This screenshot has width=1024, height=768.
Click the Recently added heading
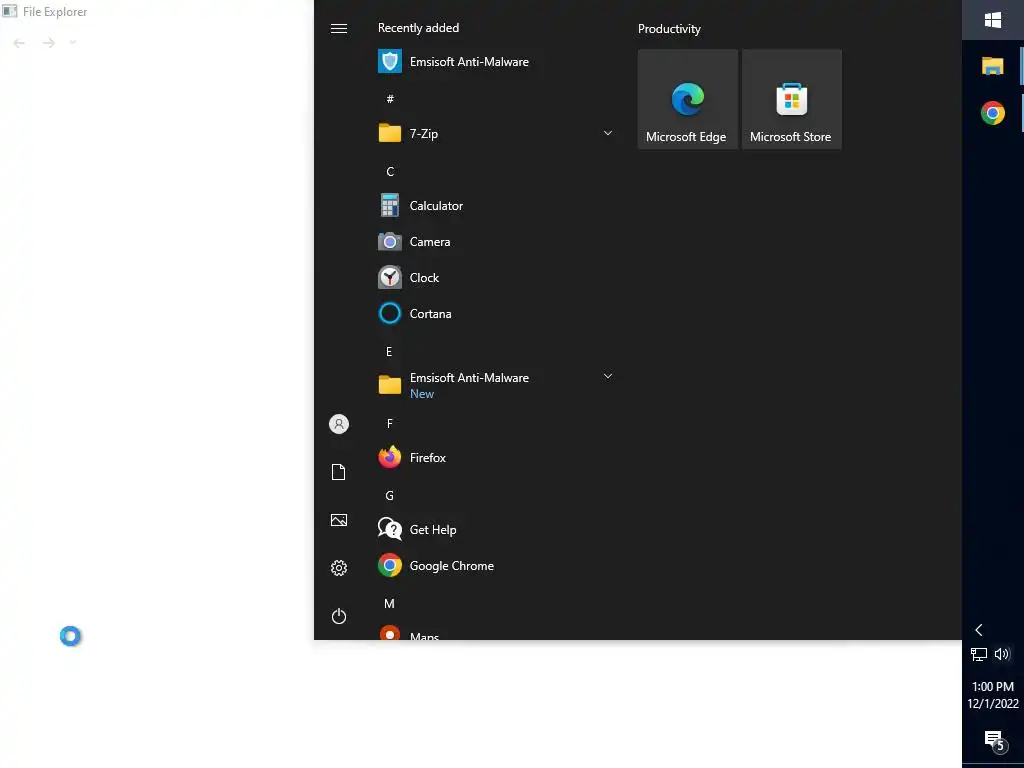[x=419, y=28]
